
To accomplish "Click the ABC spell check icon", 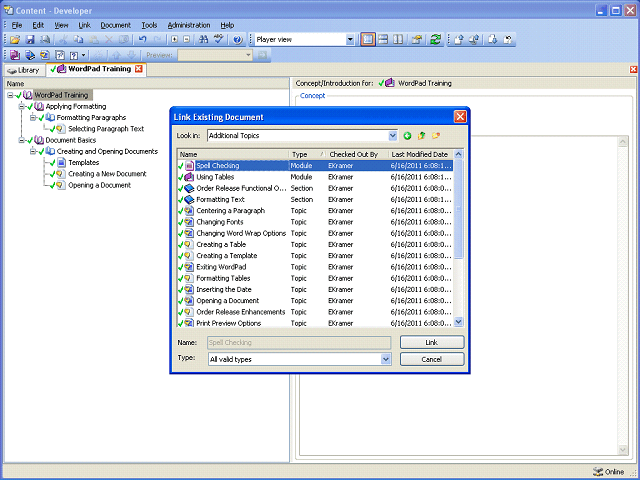I will pos(219,40).
